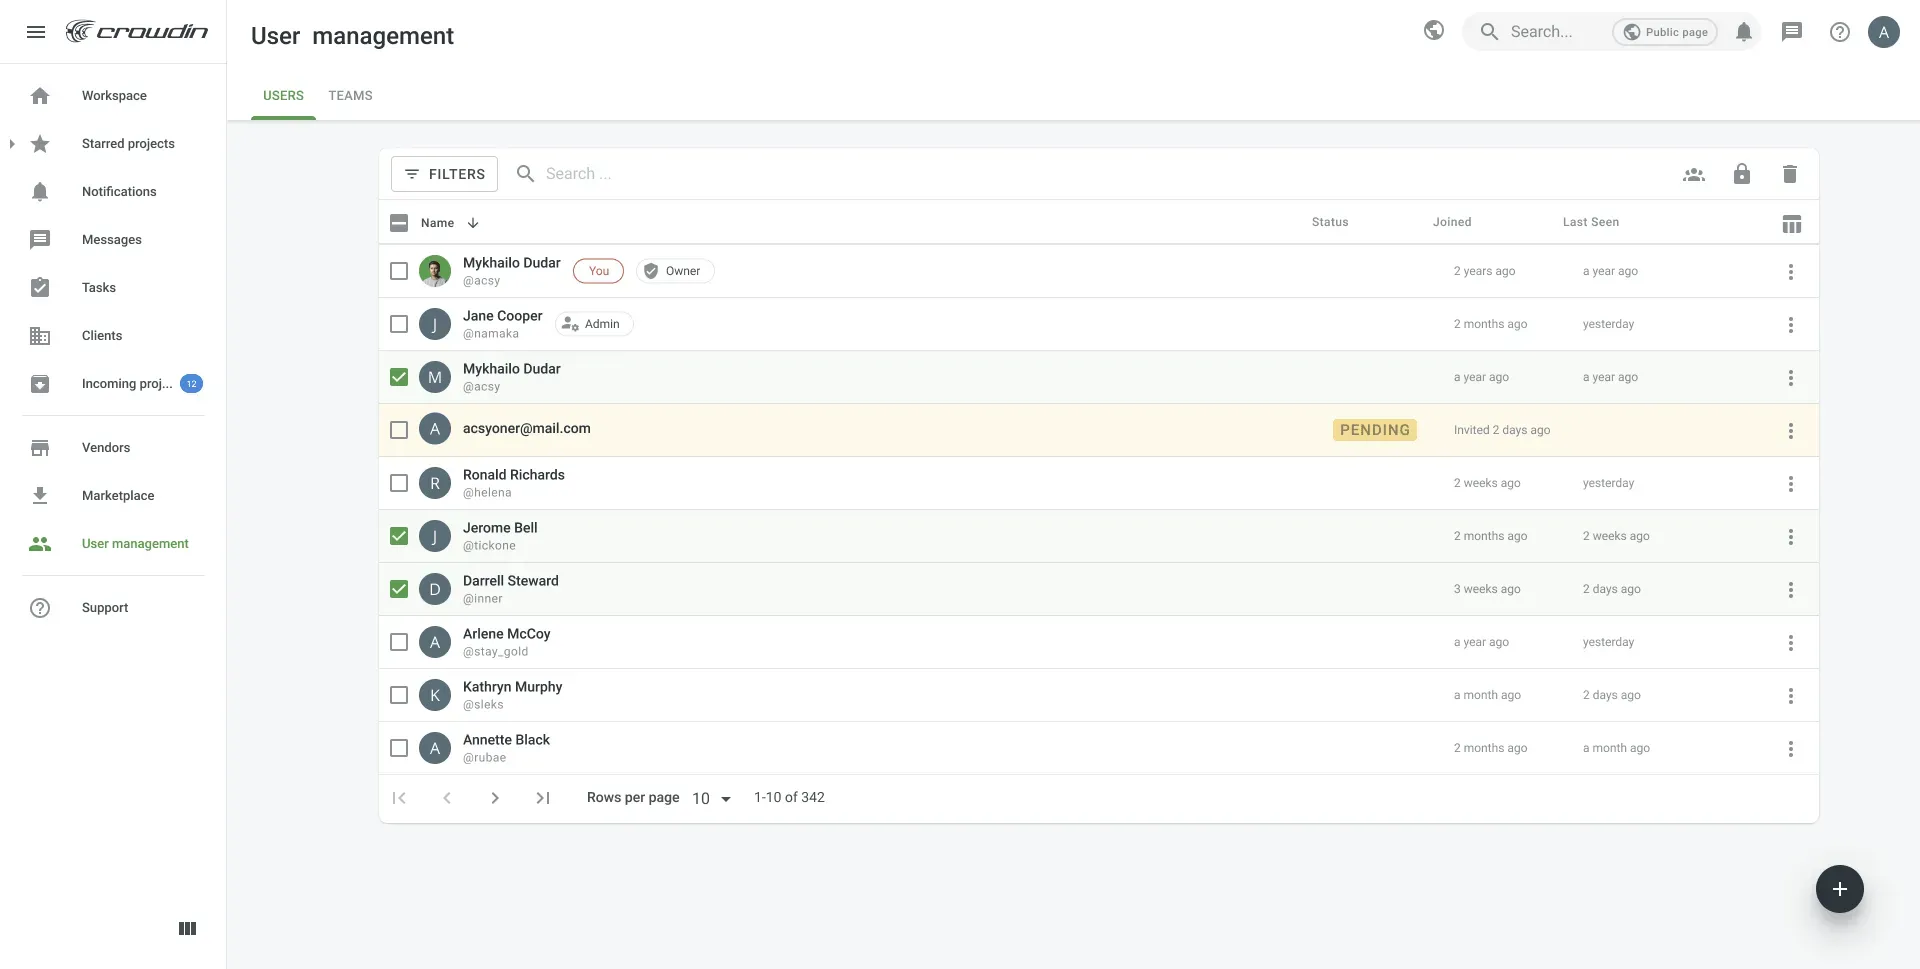Click the help question mark icon in header
This screenshot has height=969, width=1920.
1839,32
